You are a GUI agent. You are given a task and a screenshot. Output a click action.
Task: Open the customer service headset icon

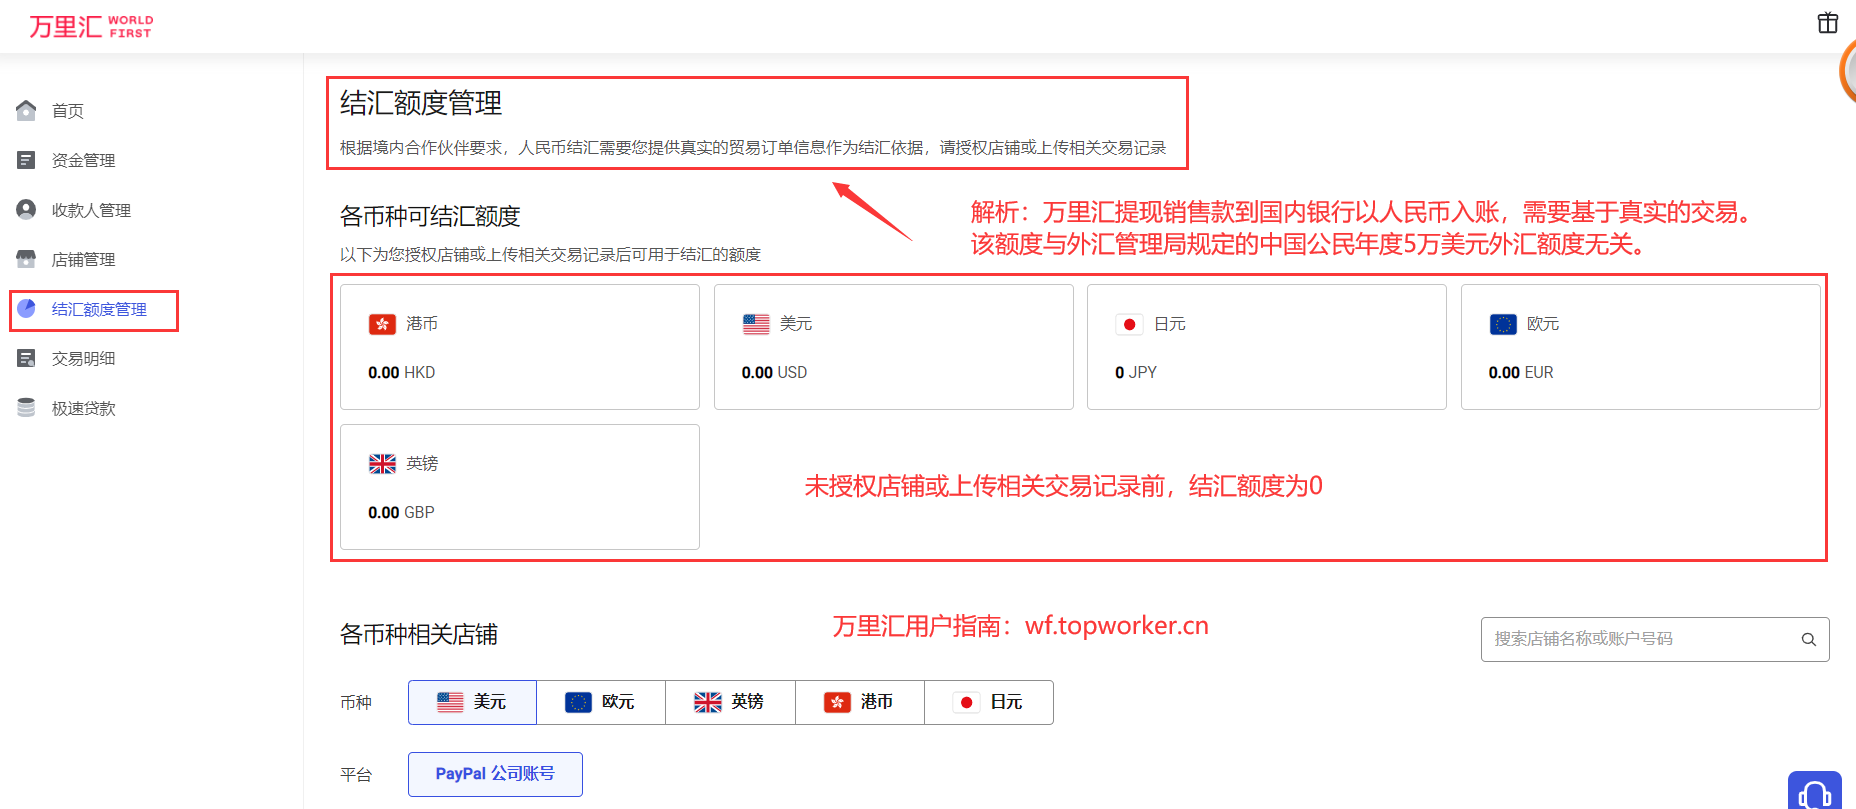(x=1814, y=794)
